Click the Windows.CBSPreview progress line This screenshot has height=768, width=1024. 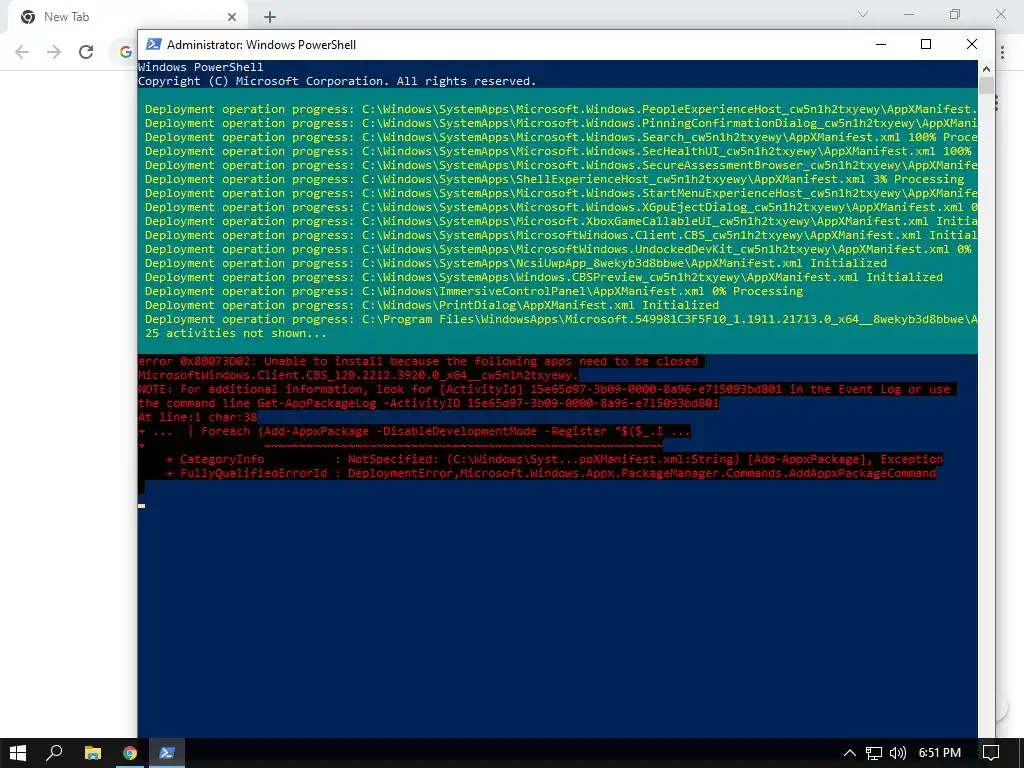coord(544,277)
